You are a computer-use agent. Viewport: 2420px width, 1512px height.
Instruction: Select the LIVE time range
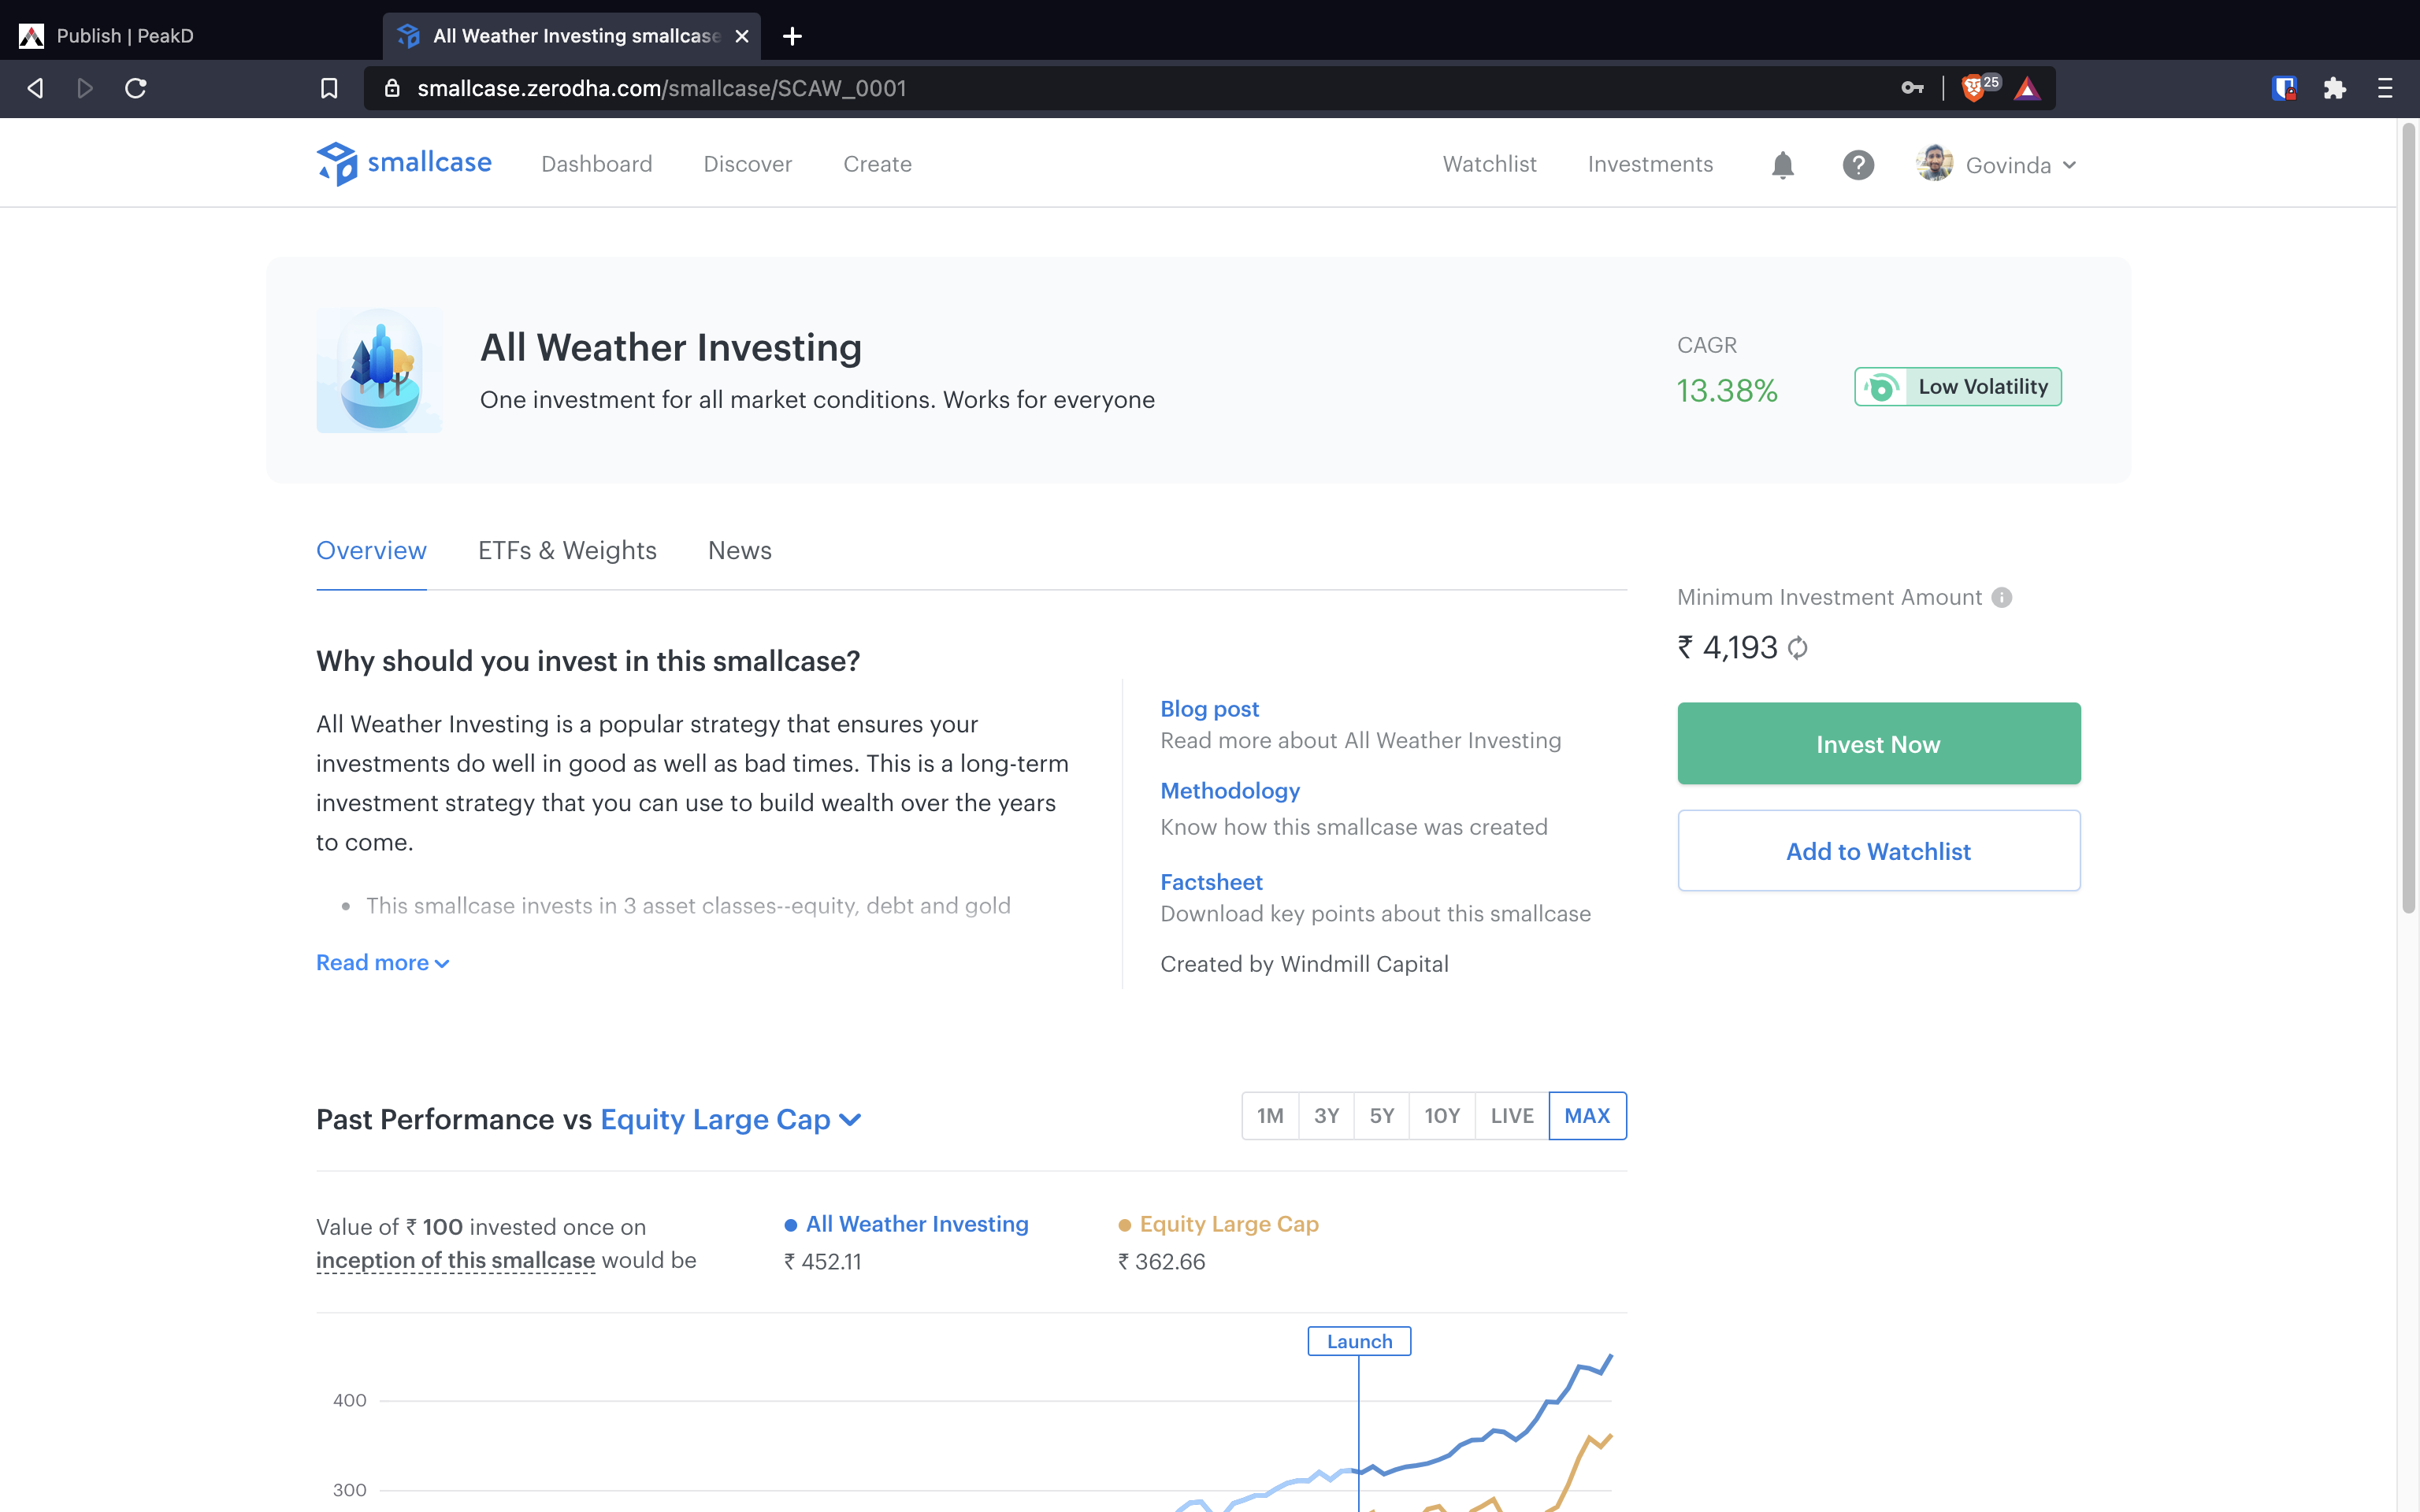(1512, 1115)
